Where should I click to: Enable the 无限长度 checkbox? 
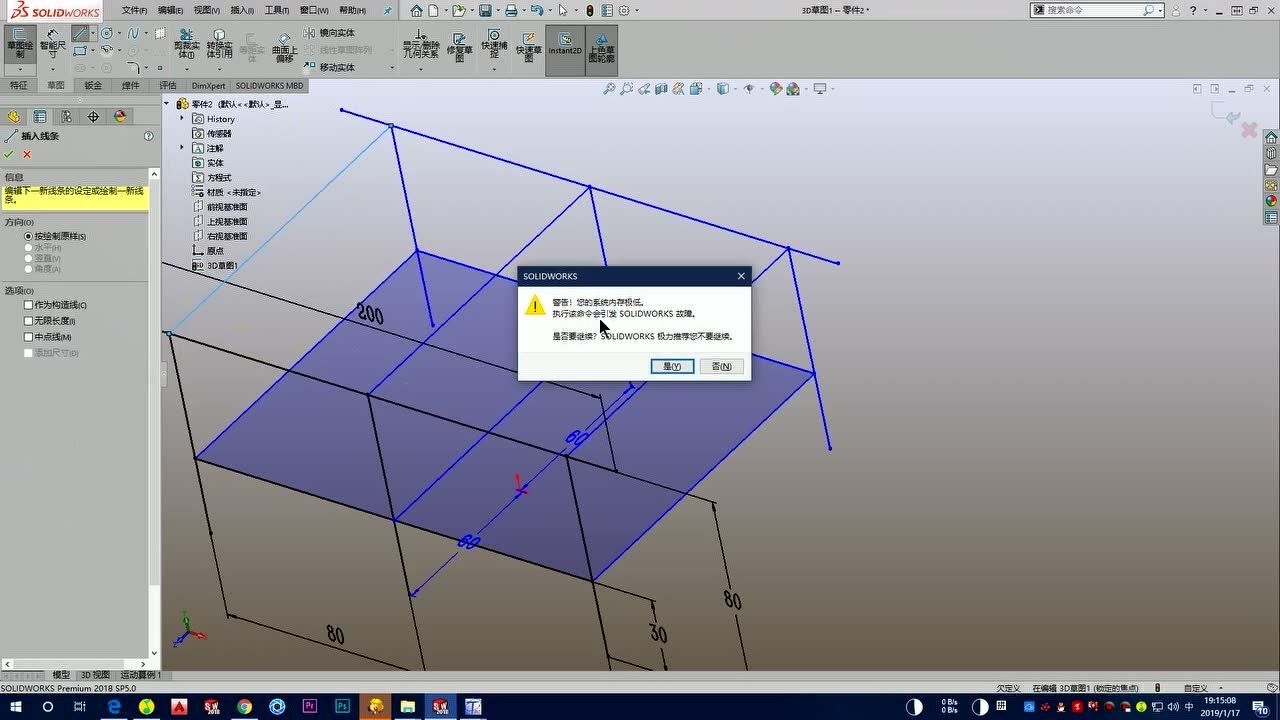pyautogui.click(x=29, y=321)
